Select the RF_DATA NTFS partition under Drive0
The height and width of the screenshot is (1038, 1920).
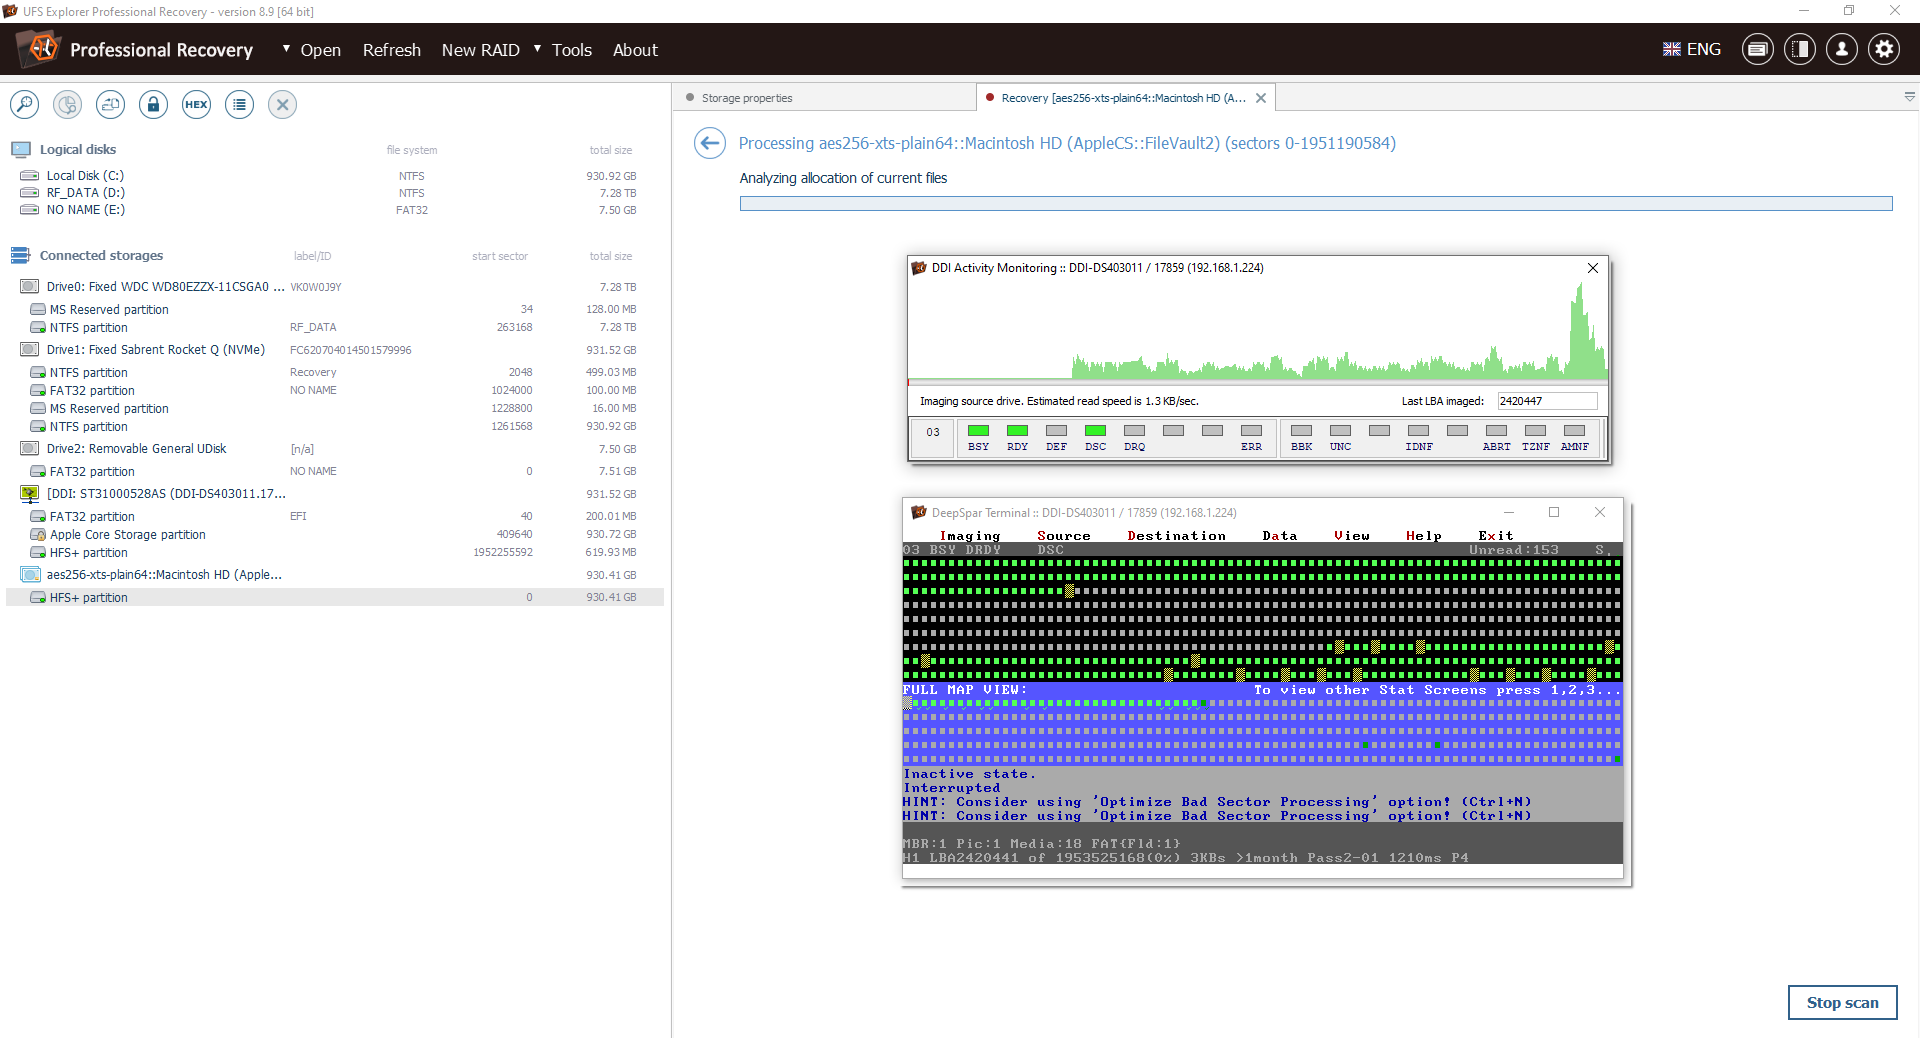coord(335,328)
